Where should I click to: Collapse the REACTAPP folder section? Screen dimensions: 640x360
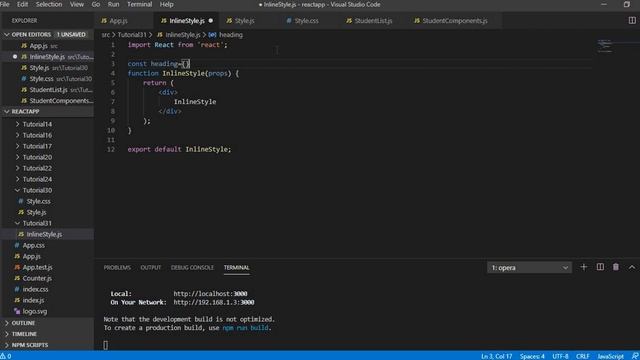point(7,111)
